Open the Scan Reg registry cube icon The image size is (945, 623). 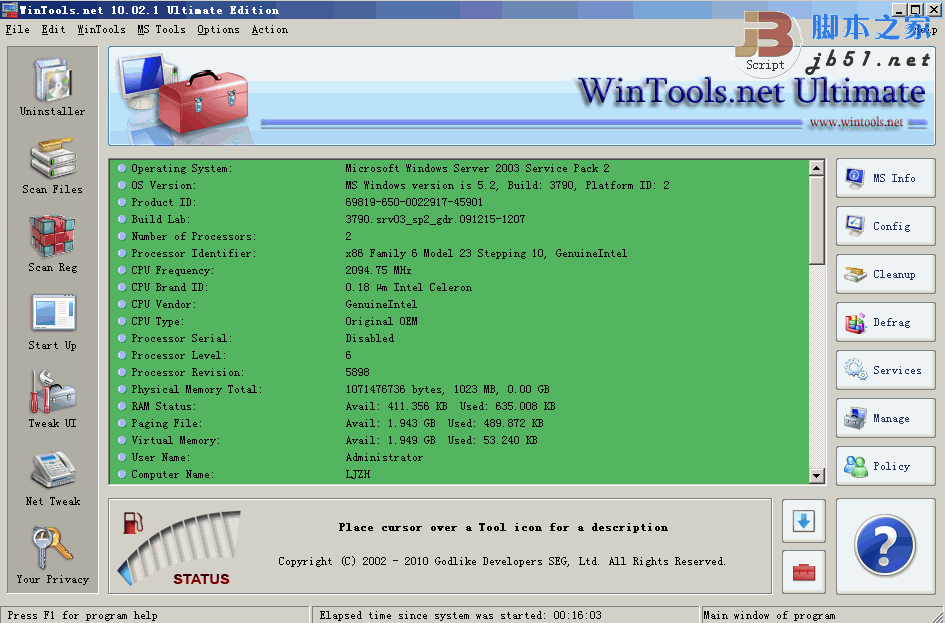(x=52, y=236)
